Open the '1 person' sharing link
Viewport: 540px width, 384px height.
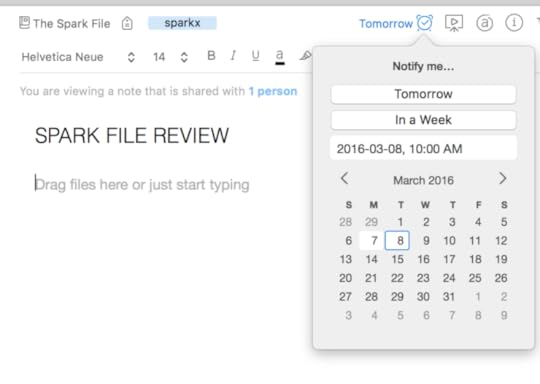pyautogui.click(x=273, y=91)
